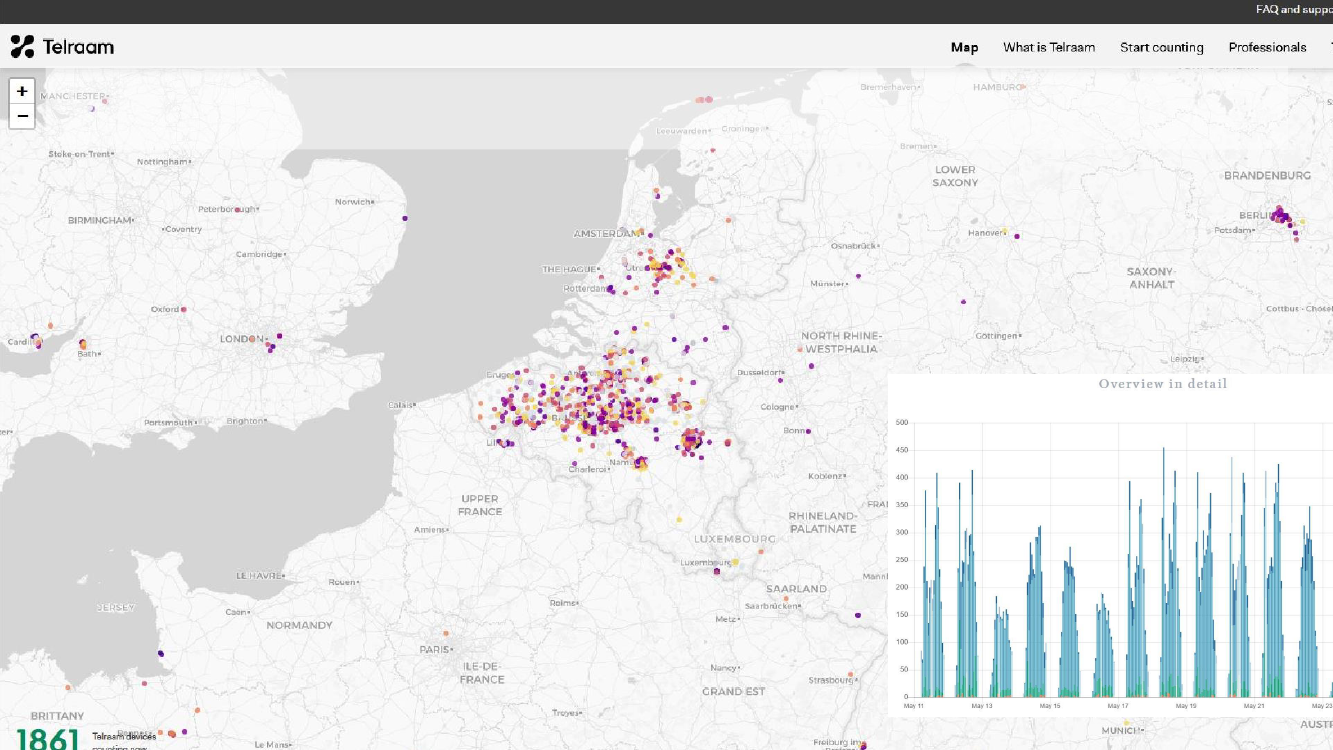This screenshot has height=750, width=1333.
Task: Click the sensor dot near Hanover
Action: pos(1016,237)
